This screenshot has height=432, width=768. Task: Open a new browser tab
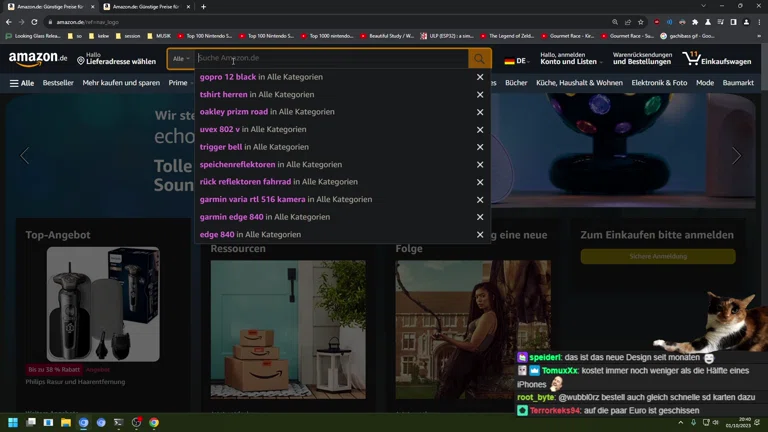[203, 7]
